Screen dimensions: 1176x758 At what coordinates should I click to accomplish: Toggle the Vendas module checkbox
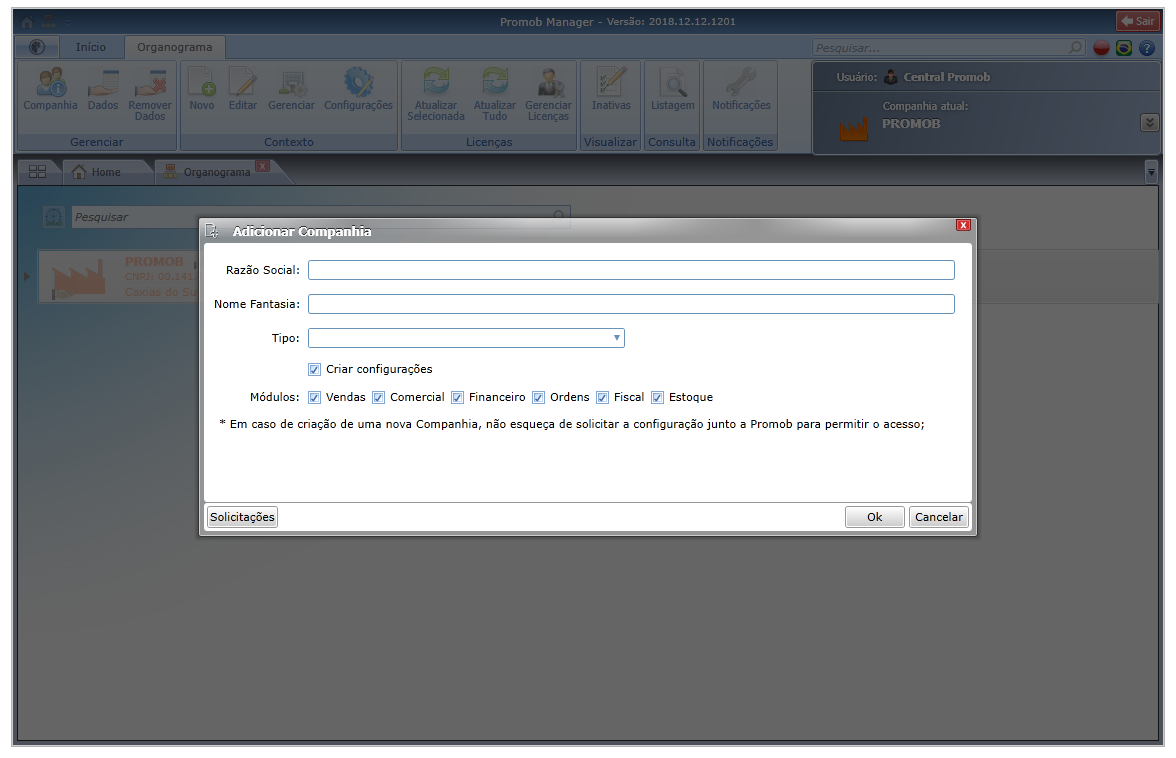[x=314, y=397]
